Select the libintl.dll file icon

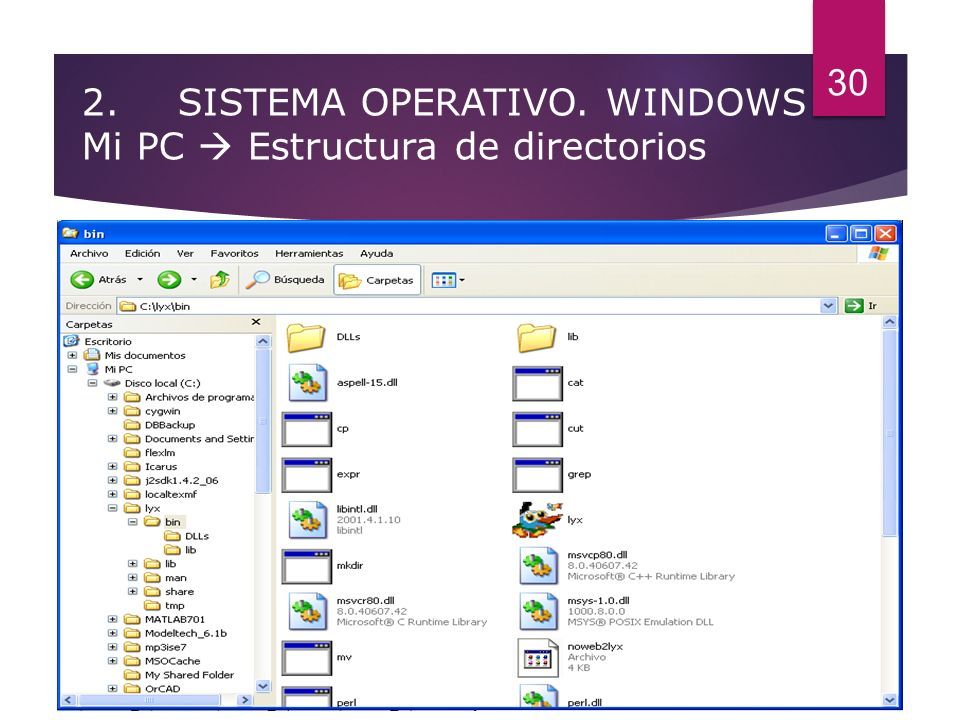point(307,520)
